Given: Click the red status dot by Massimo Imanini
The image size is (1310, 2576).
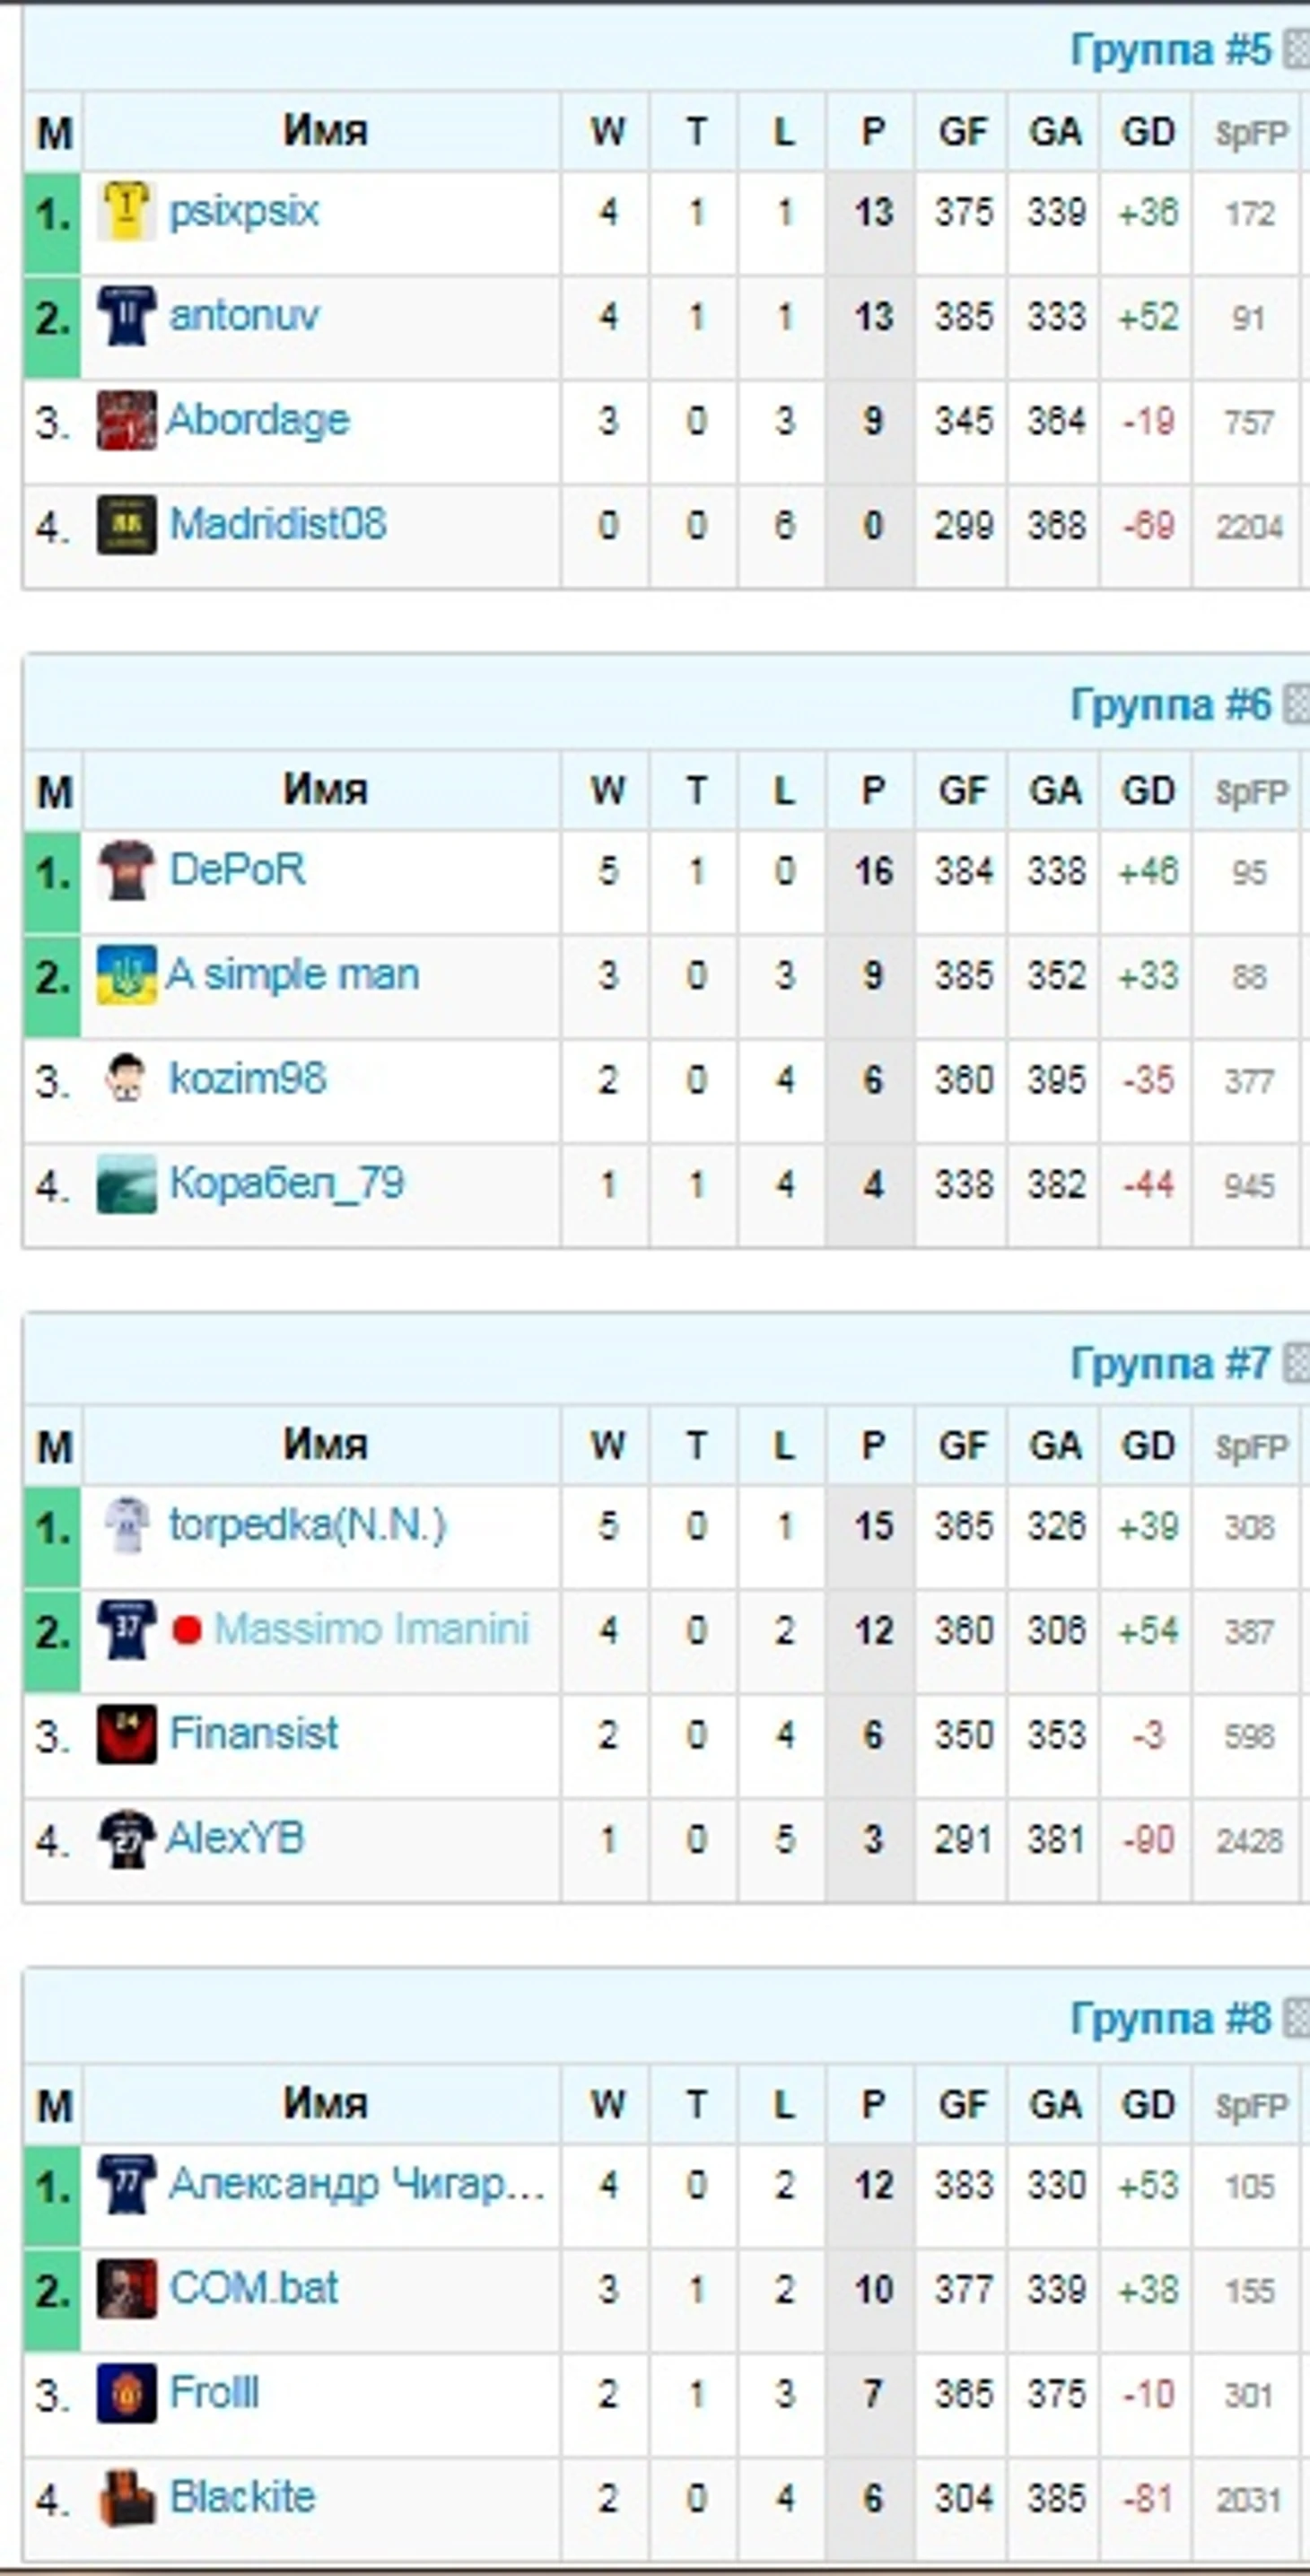Looking at the screenshot, I should (187, 1631).
